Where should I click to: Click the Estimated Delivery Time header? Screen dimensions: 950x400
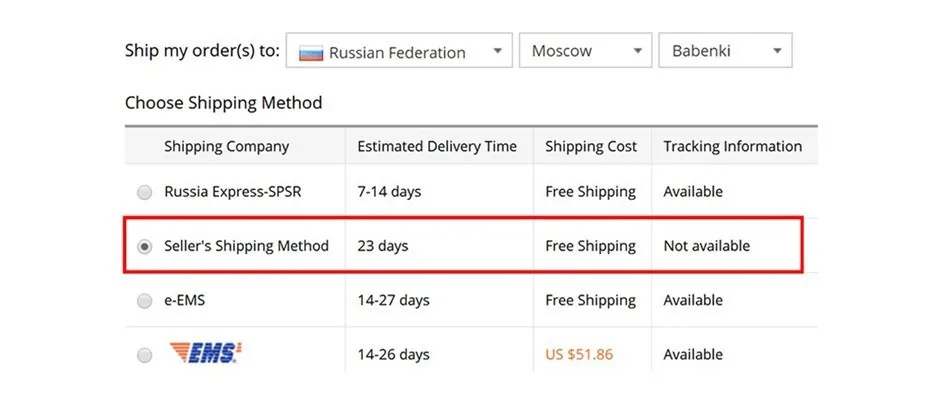(x=437, y=146)
